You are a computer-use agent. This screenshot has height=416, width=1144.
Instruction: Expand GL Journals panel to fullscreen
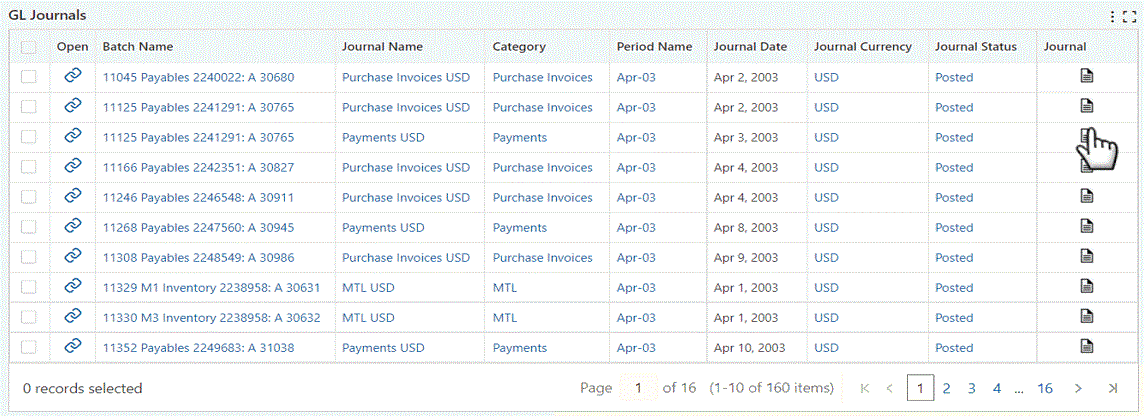coord(1130,17)
